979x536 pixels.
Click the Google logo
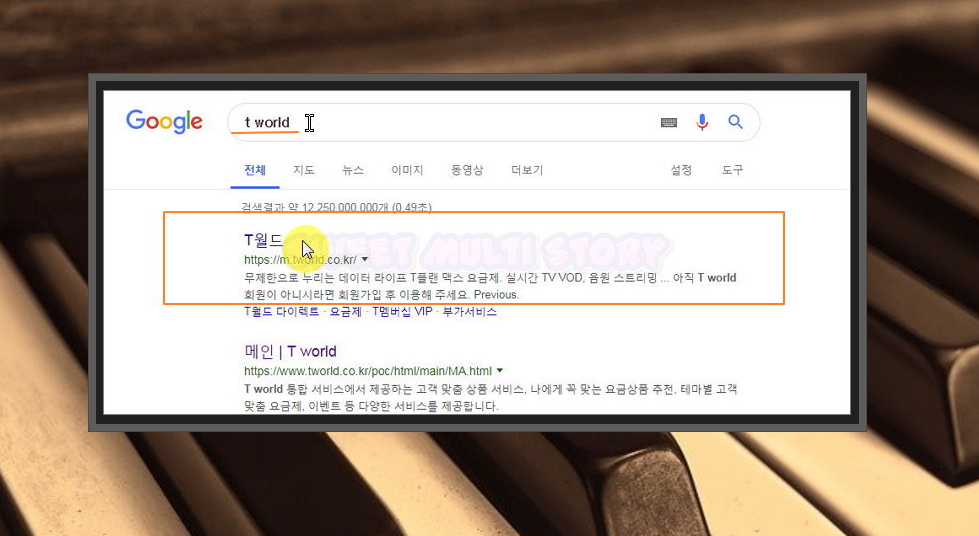coord(164,121)
